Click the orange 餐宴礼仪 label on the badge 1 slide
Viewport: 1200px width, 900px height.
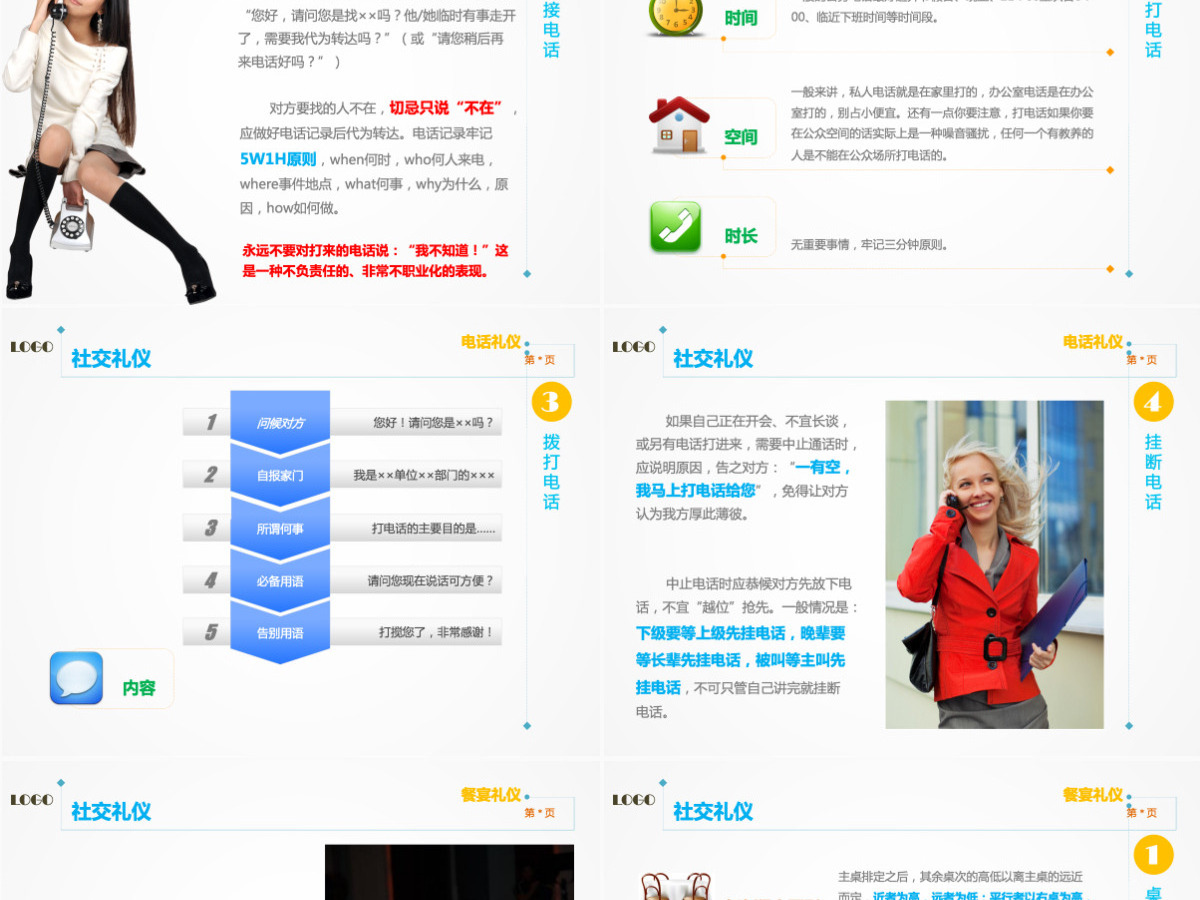pyautogui.click(x=1093, y=794)
